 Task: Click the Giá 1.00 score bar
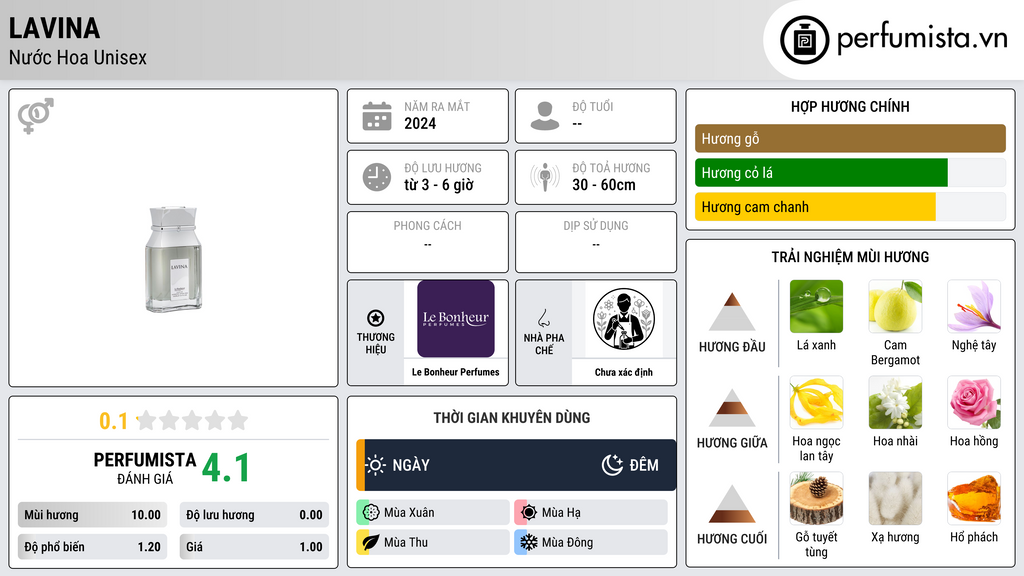point(254,547)
